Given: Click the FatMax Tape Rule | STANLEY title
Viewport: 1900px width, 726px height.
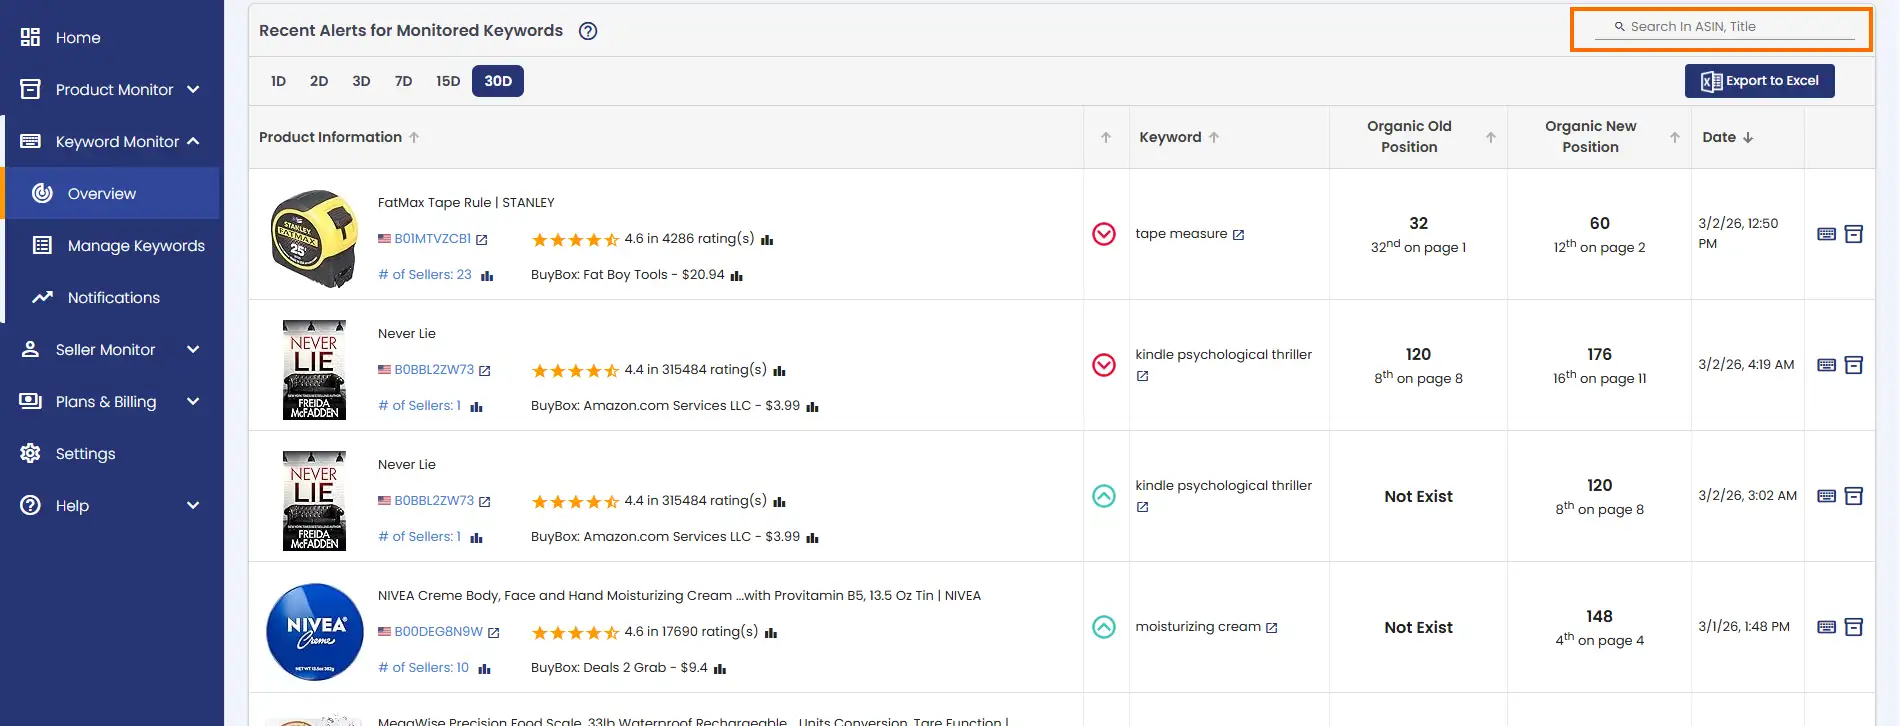Looking at the screenshot, I should tap(466, 203).
